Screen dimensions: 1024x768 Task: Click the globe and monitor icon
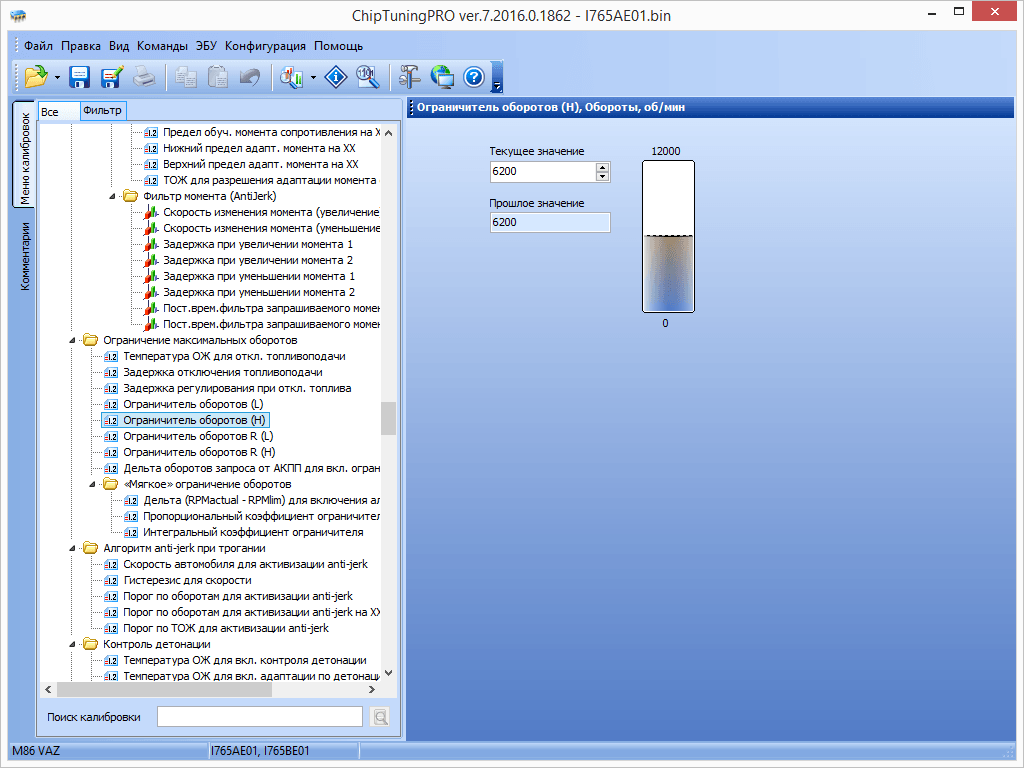[442, 77]
